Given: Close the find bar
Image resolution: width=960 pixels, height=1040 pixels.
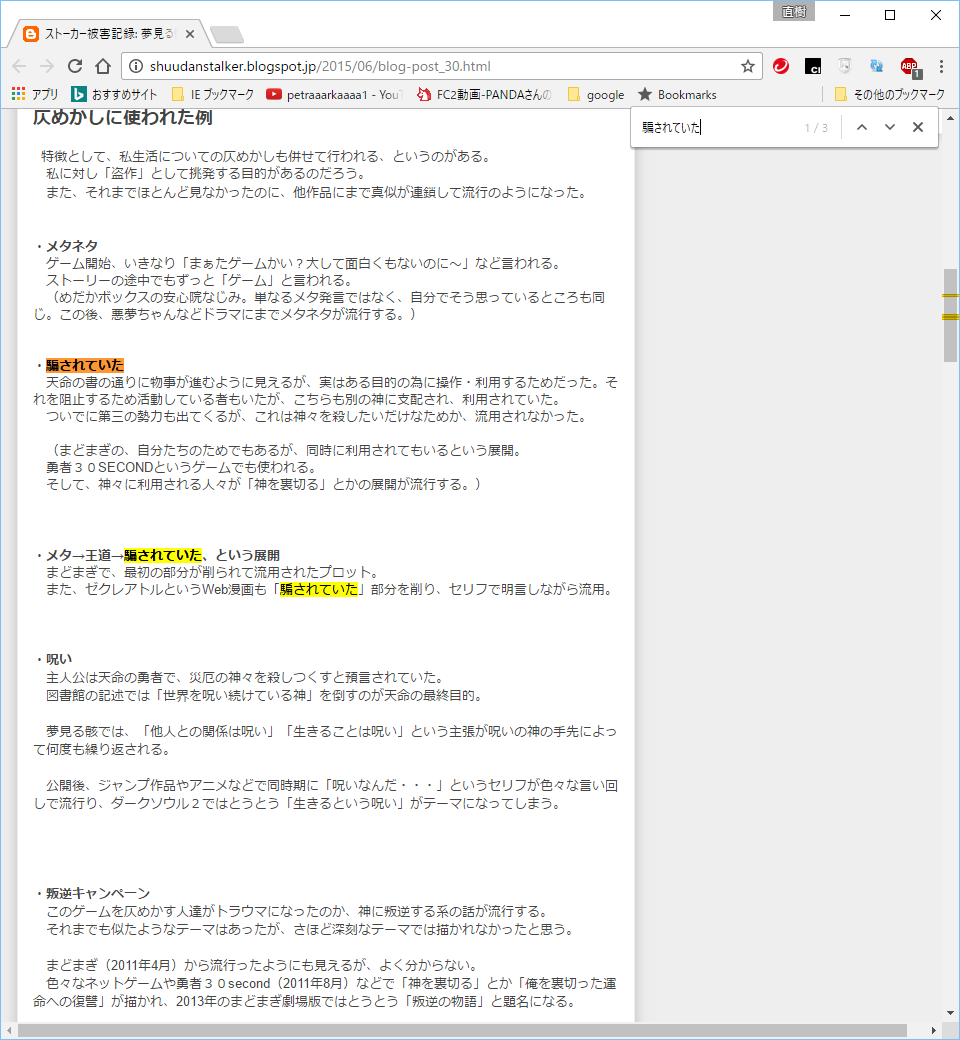Looking at the screenshot, I should point(918,127).
